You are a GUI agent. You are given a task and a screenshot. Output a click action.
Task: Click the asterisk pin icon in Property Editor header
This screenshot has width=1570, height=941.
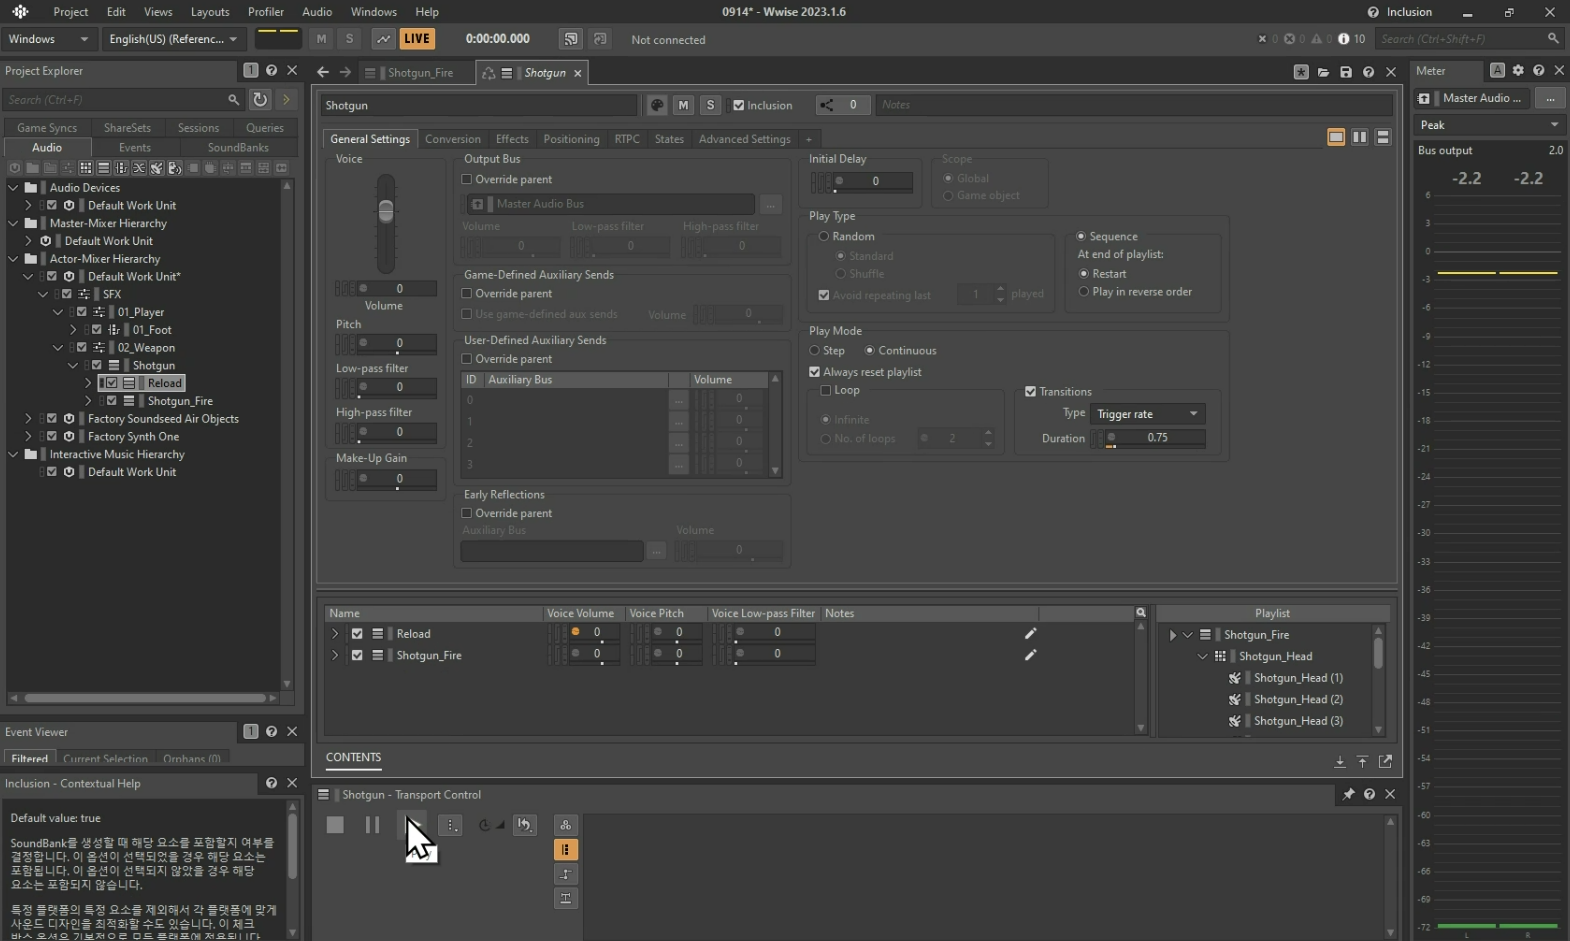[1301, 72]
